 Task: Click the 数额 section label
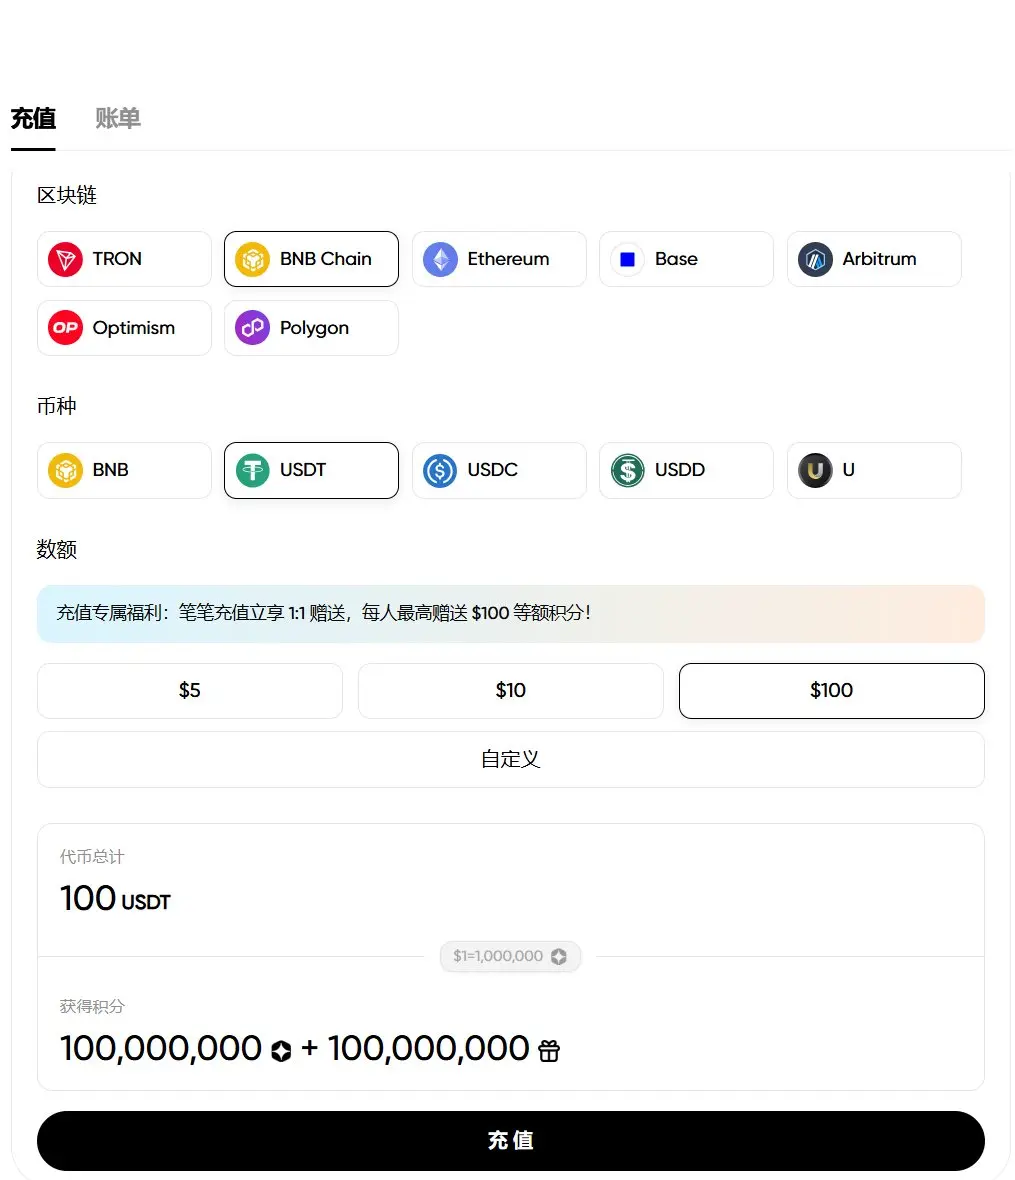click(56, 549)
